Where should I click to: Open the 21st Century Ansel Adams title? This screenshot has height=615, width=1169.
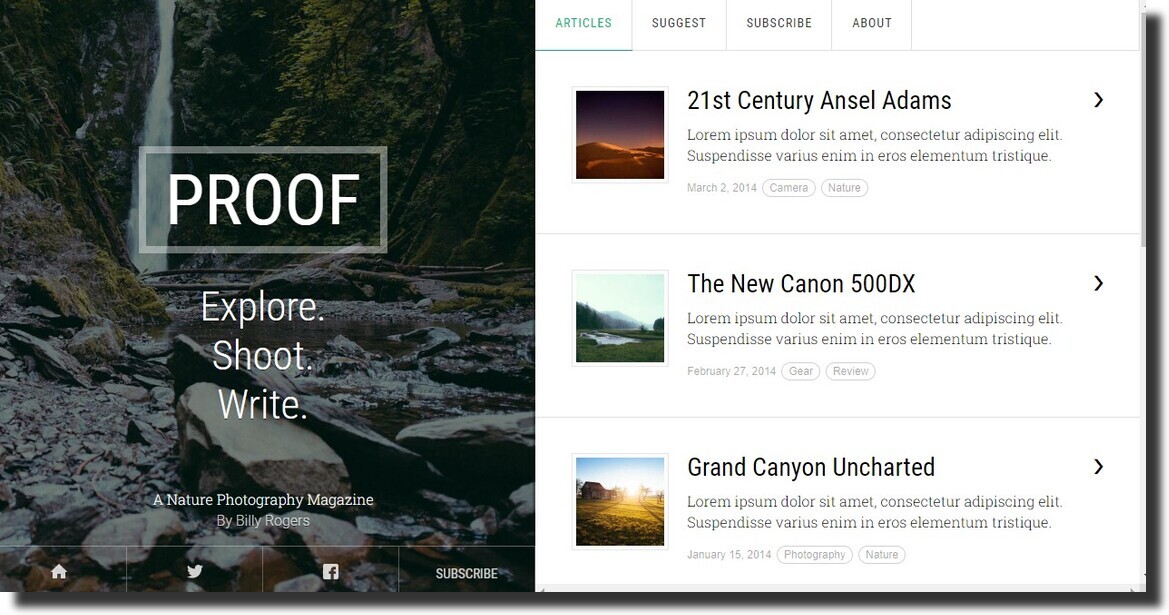819,100
